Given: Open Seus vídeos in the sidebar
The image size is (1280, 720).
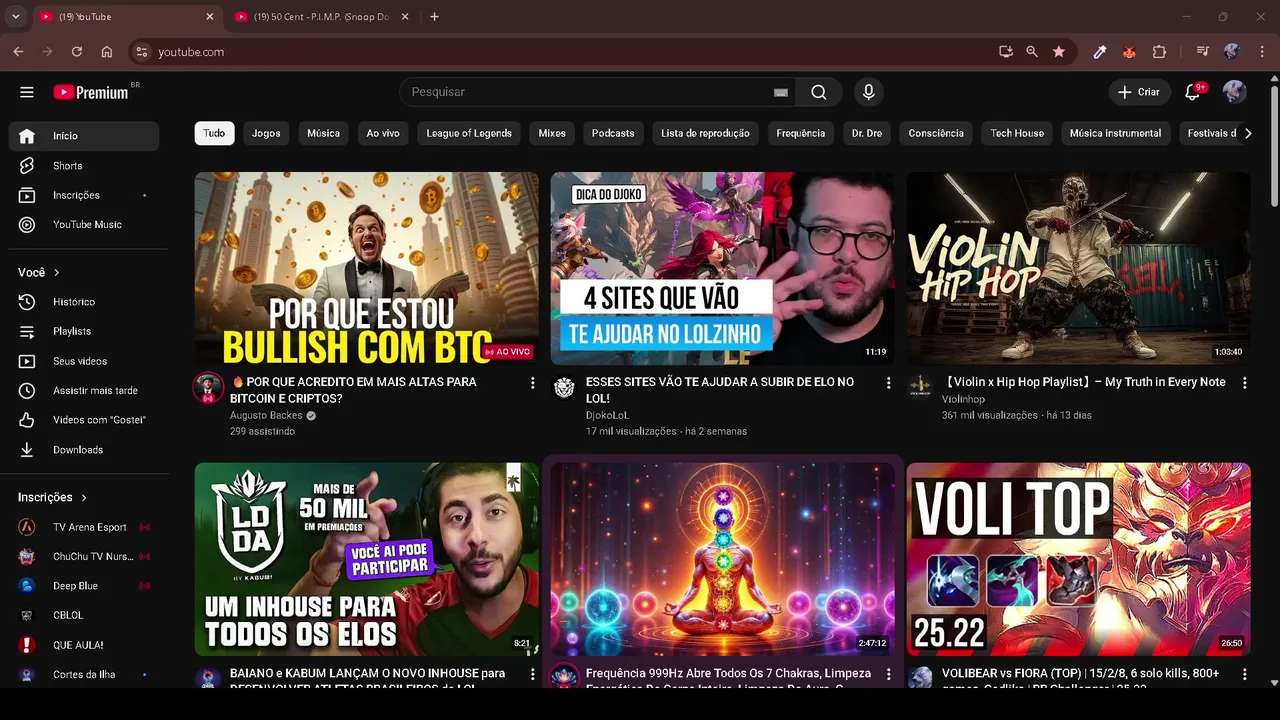Looking at the screenshot, I should (84, 361).
